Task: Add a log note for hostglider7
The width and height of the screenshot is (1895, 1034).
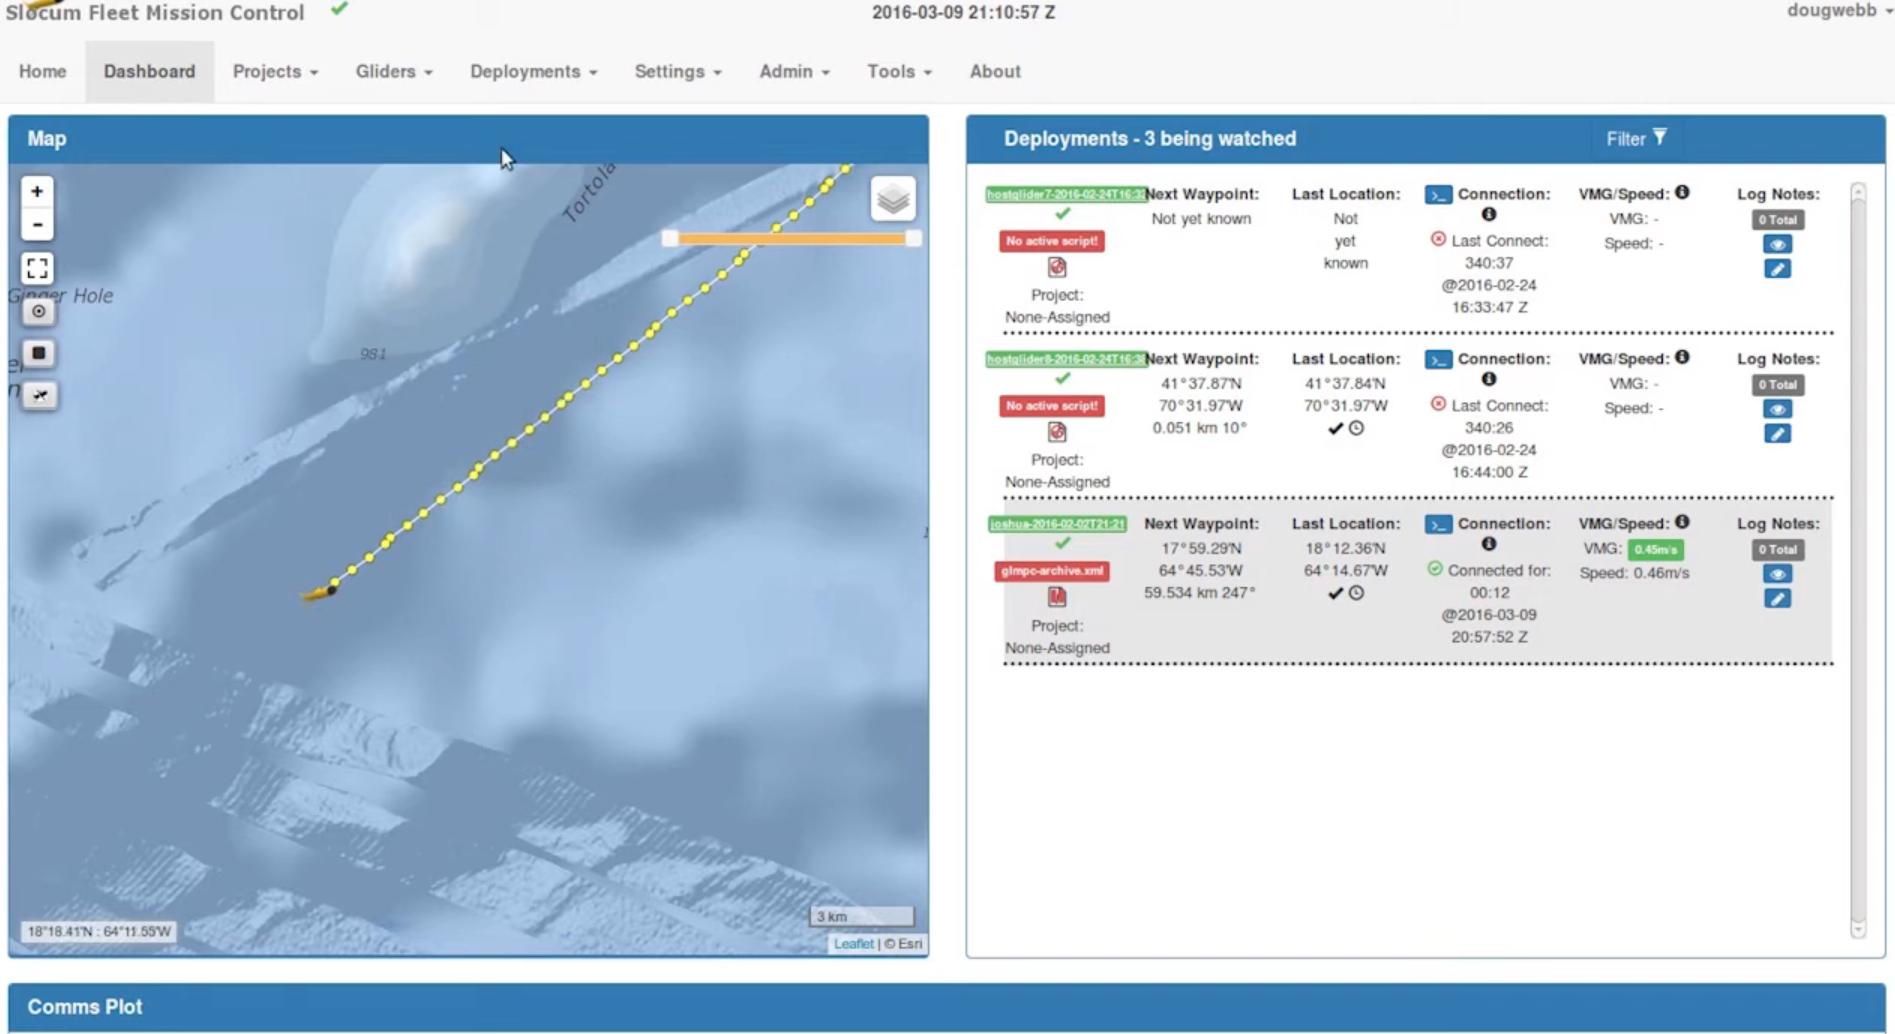Action: coord(1777,269)
